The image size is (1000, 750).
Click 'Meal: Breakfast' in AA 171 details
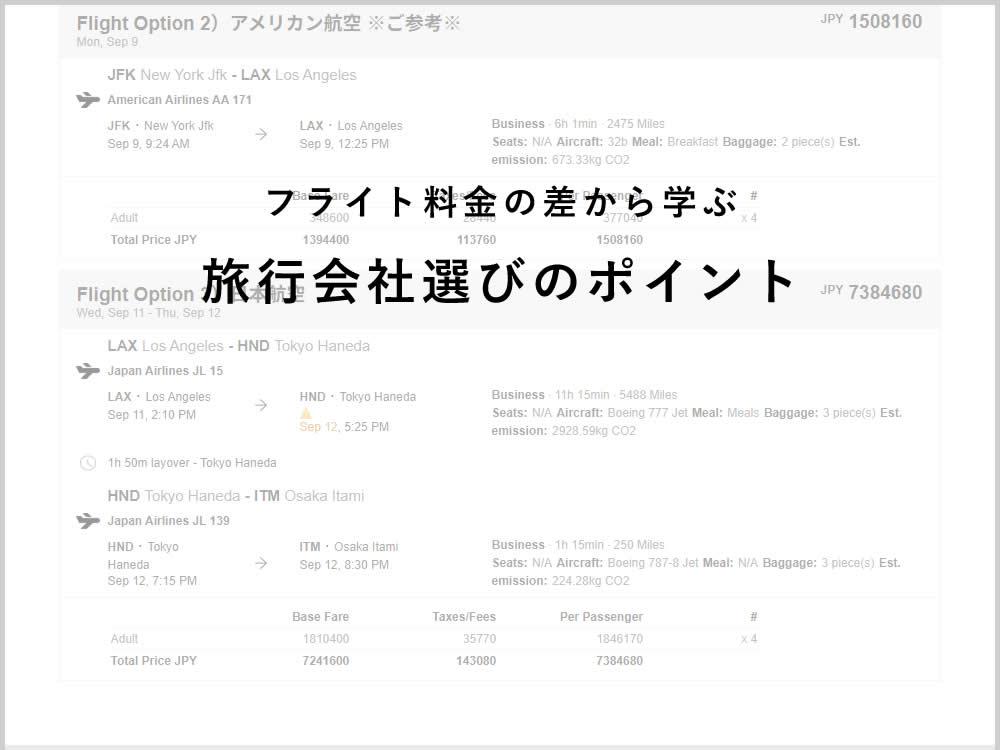pyautogui.click(x=675, y=142)
